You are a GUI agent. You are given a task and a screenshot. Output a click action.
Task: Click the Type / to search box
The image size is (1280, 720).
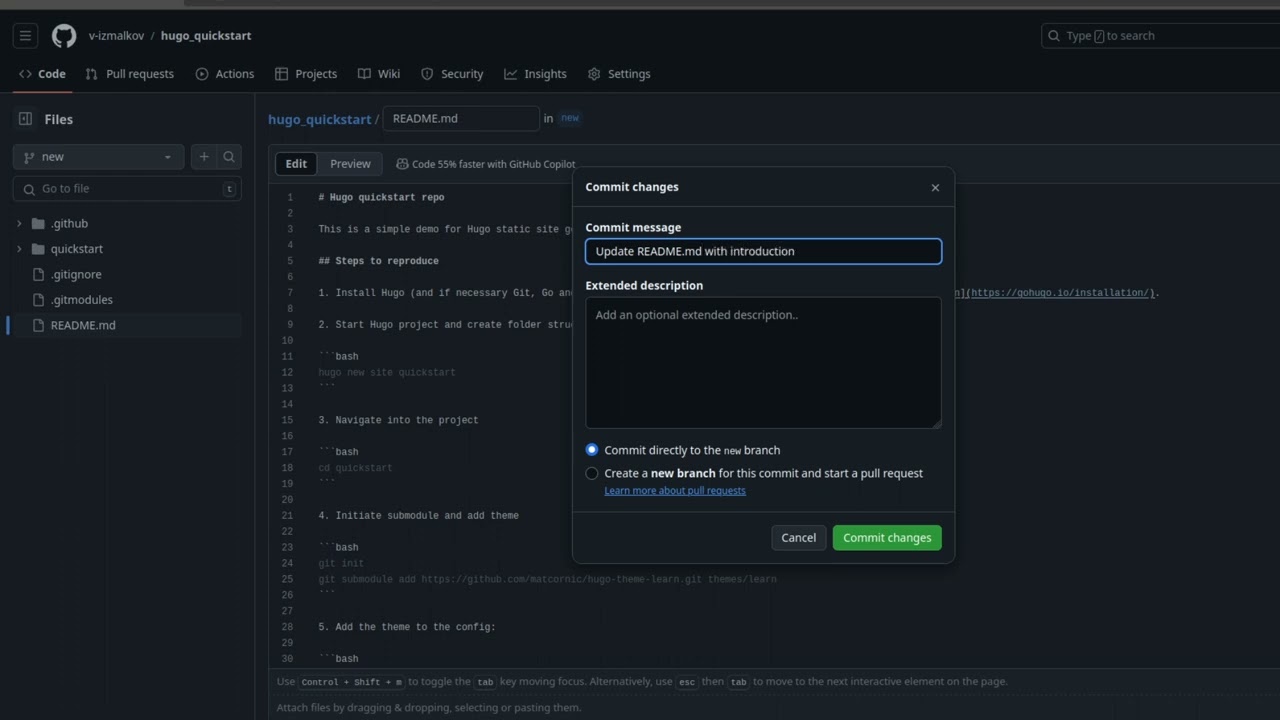pos(1160,36)
